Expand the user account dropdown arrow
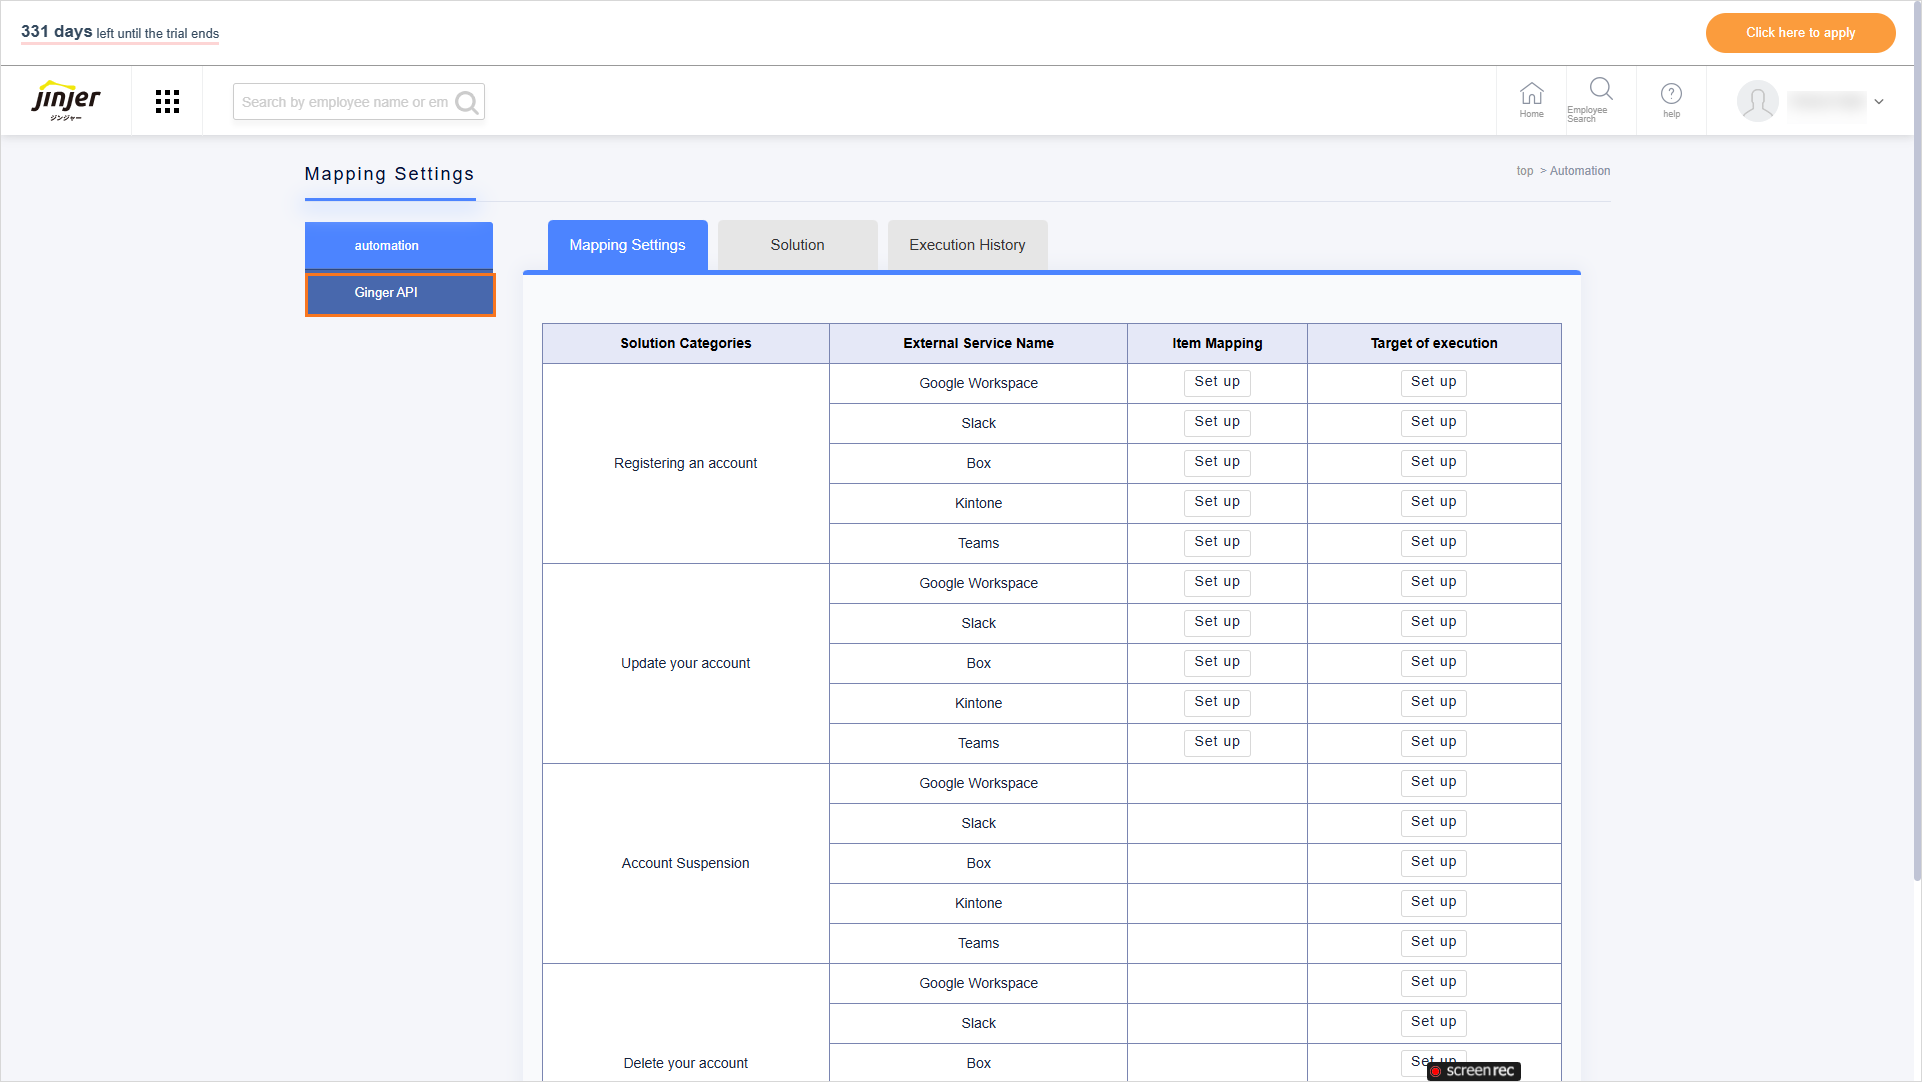 coord(1879,102)
